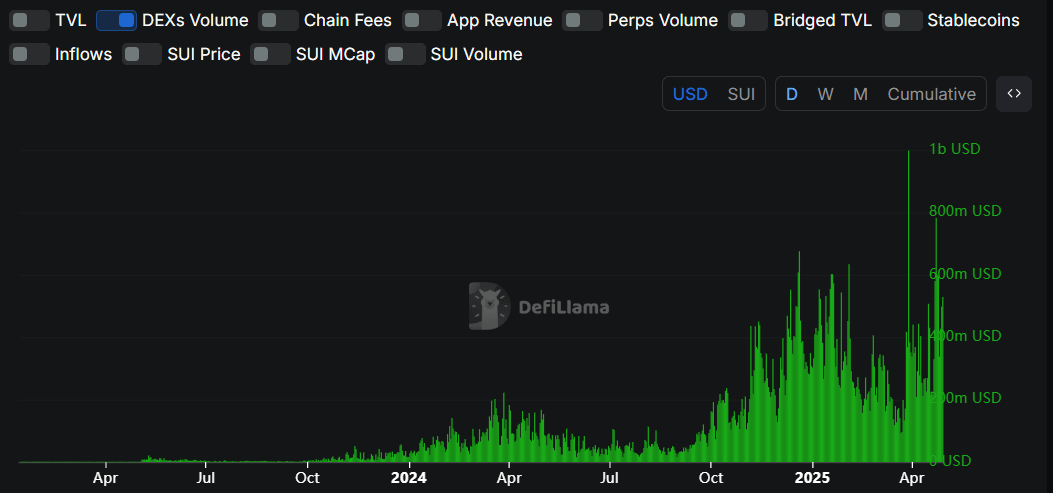
Task: Click the 600m USD axis label
Action: point(965,274)
